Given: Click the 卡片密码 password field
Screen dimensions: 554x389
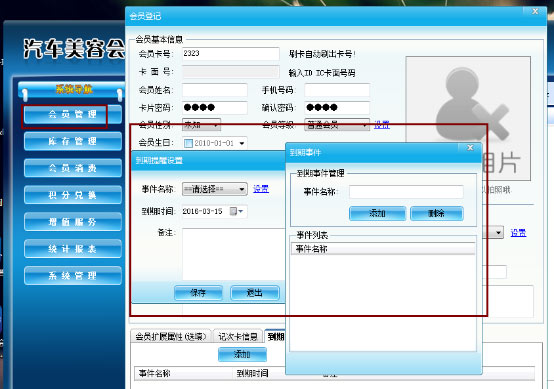Looking at the screenshot, I should pos(214,107).
